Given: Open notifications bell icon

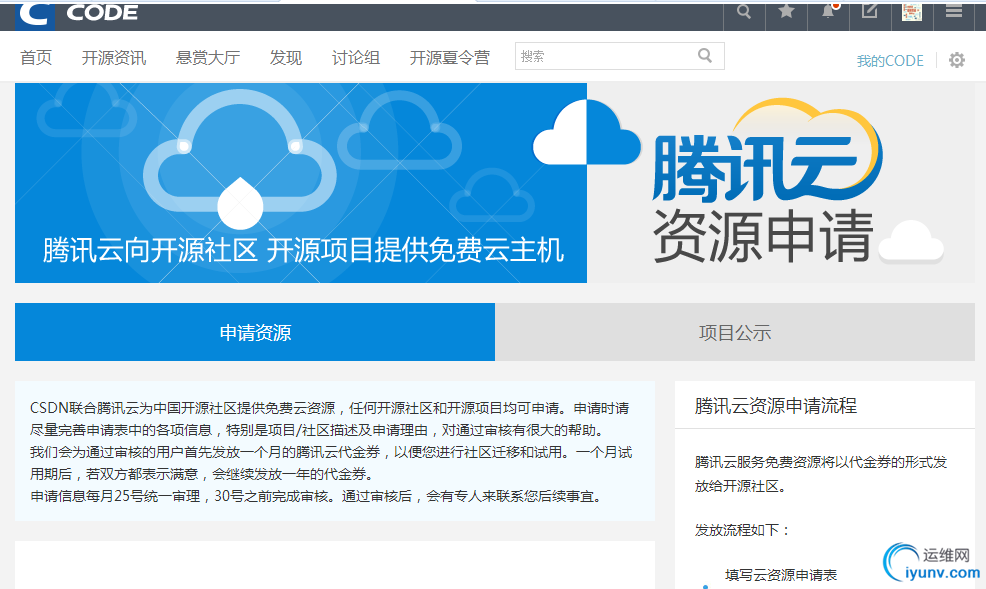Looking at the screenshot, I should point(829,11).
